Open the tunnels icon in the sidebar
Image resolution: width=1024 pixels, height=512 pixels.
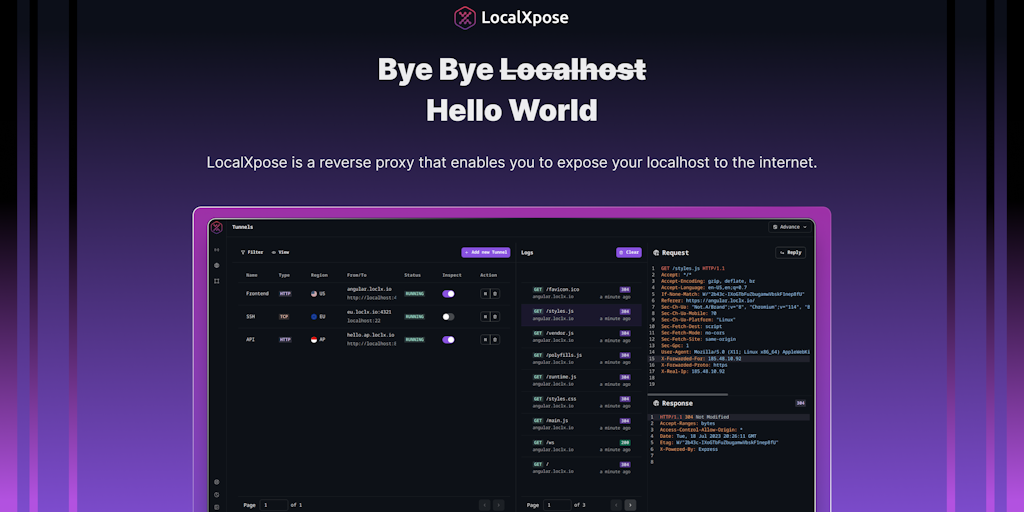point(217,249)
